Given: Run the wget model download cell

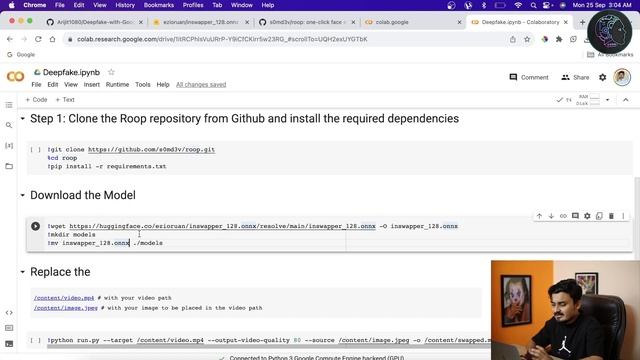Looking at the screenshot, I should click(x=36, y=226).
